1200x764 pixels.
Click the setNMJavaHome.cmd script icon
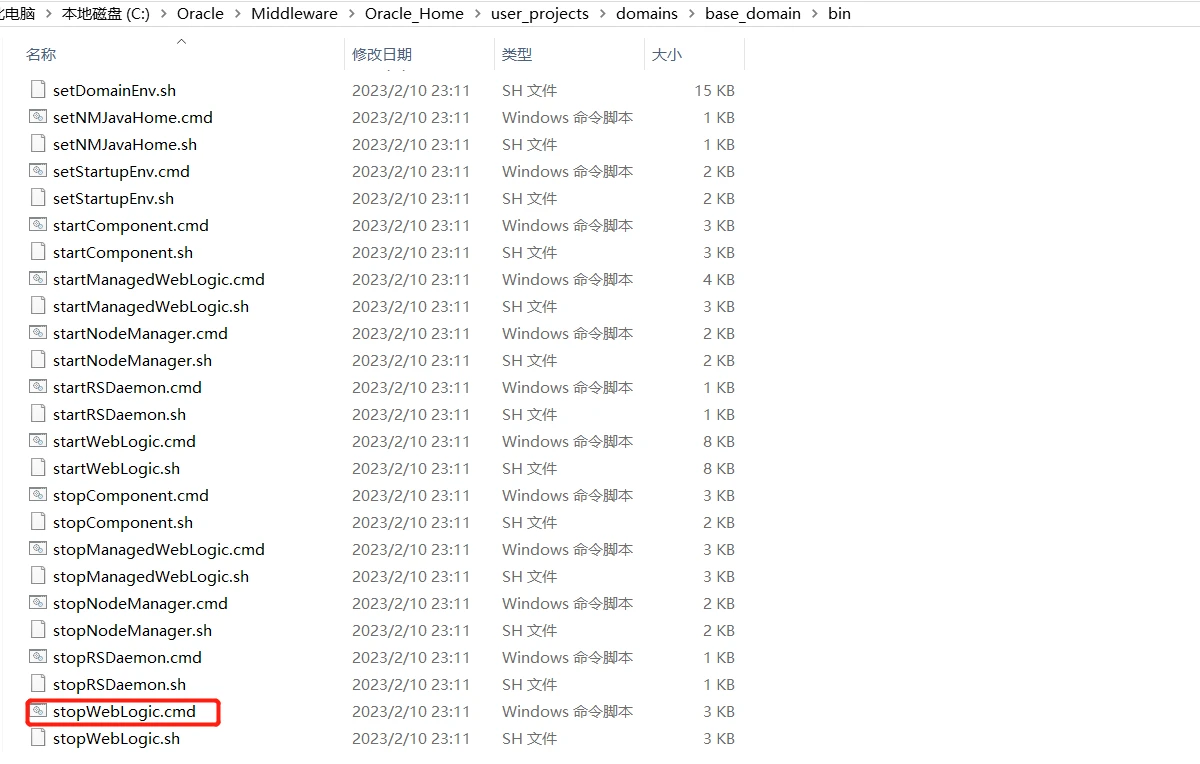[38, 117]
